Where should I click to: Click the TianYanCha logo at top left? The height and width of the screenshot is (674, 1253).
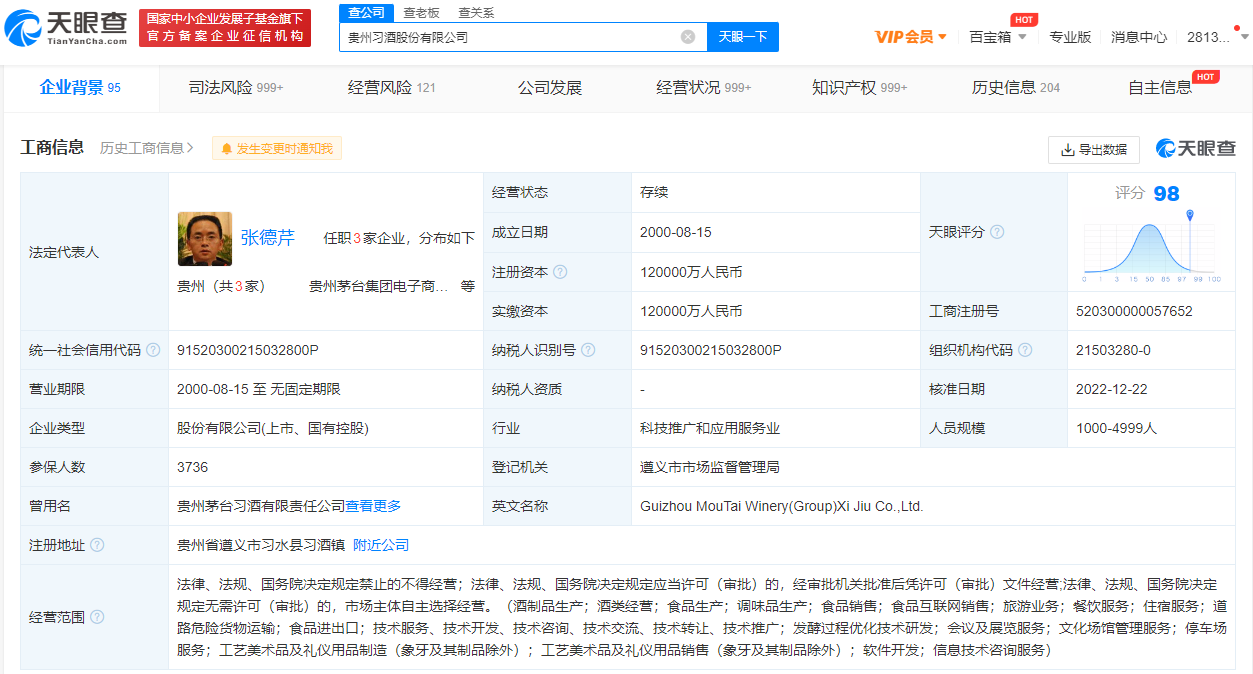[x=66, y=27]
